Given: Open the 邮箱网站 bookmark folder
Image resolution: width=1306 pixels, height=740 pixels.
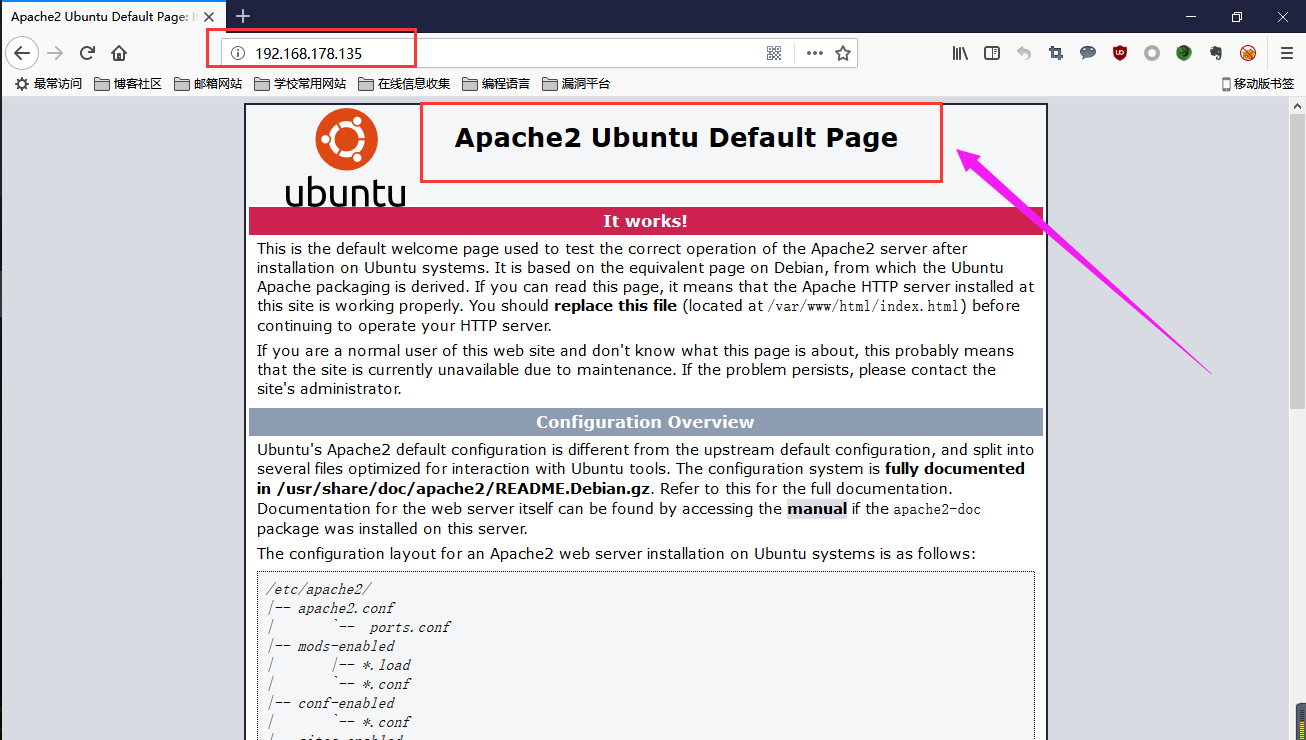Looking at the screenshot, I should coord(208,84).
